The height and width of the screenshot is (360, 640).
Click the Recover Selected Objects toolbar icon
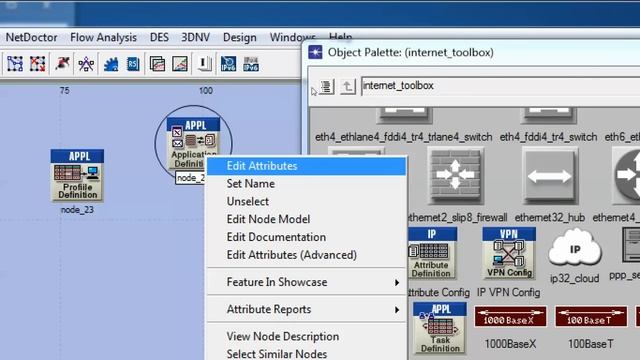point(62,64)
